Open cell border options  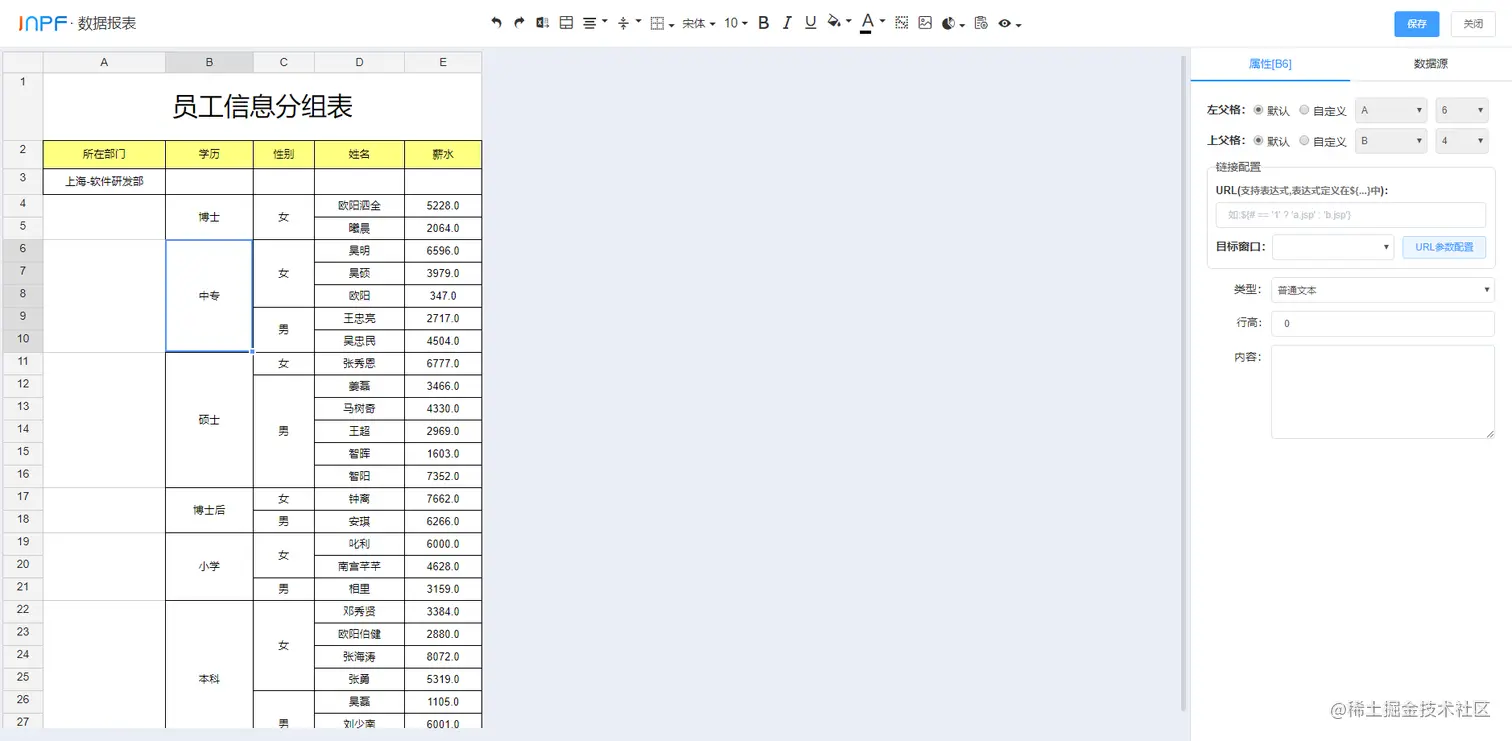pyautogui.click(x=662, y=23)
